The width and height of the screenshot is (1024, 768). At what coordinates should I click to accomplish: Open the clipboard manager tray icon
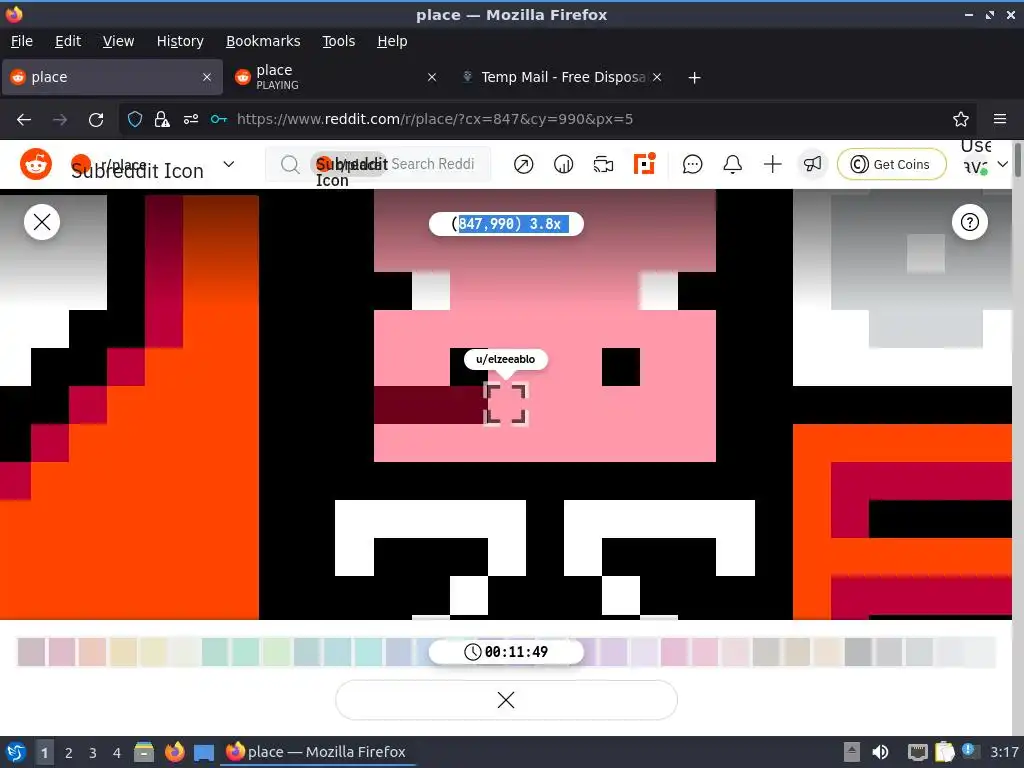pos(944,752)
